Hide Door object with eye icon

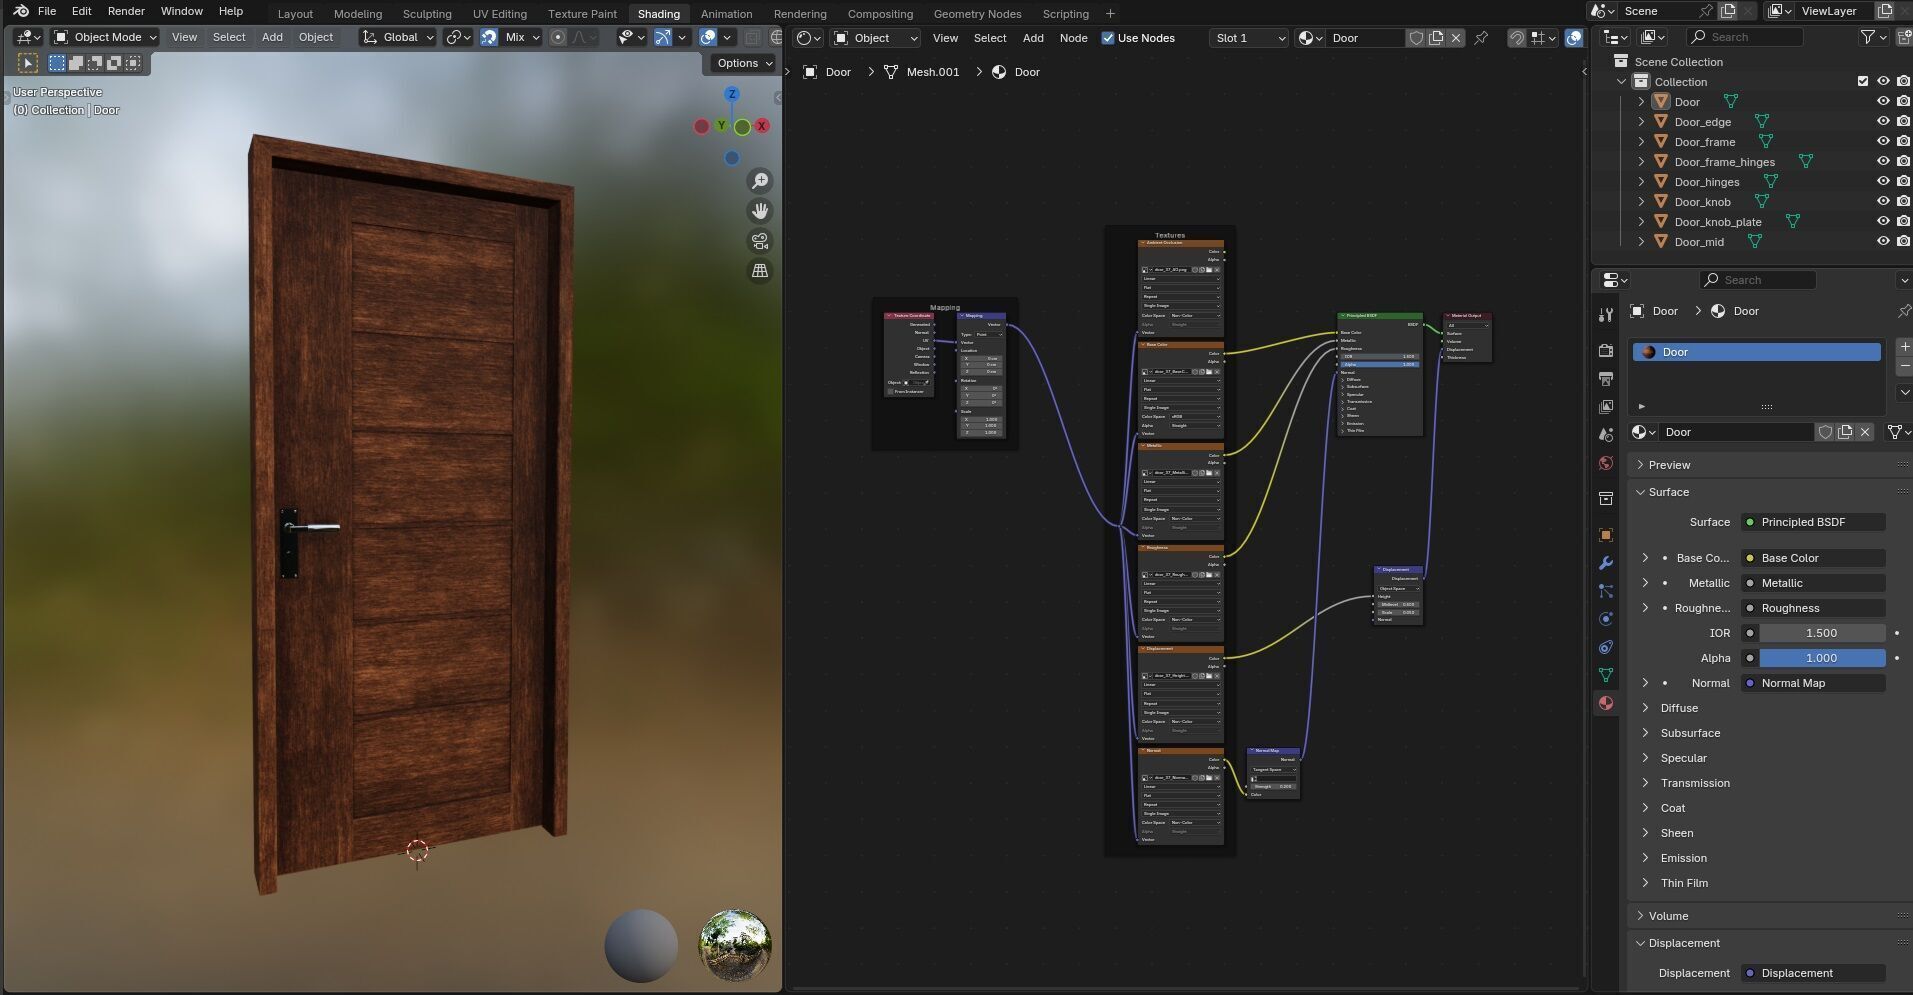[1883, 102]
